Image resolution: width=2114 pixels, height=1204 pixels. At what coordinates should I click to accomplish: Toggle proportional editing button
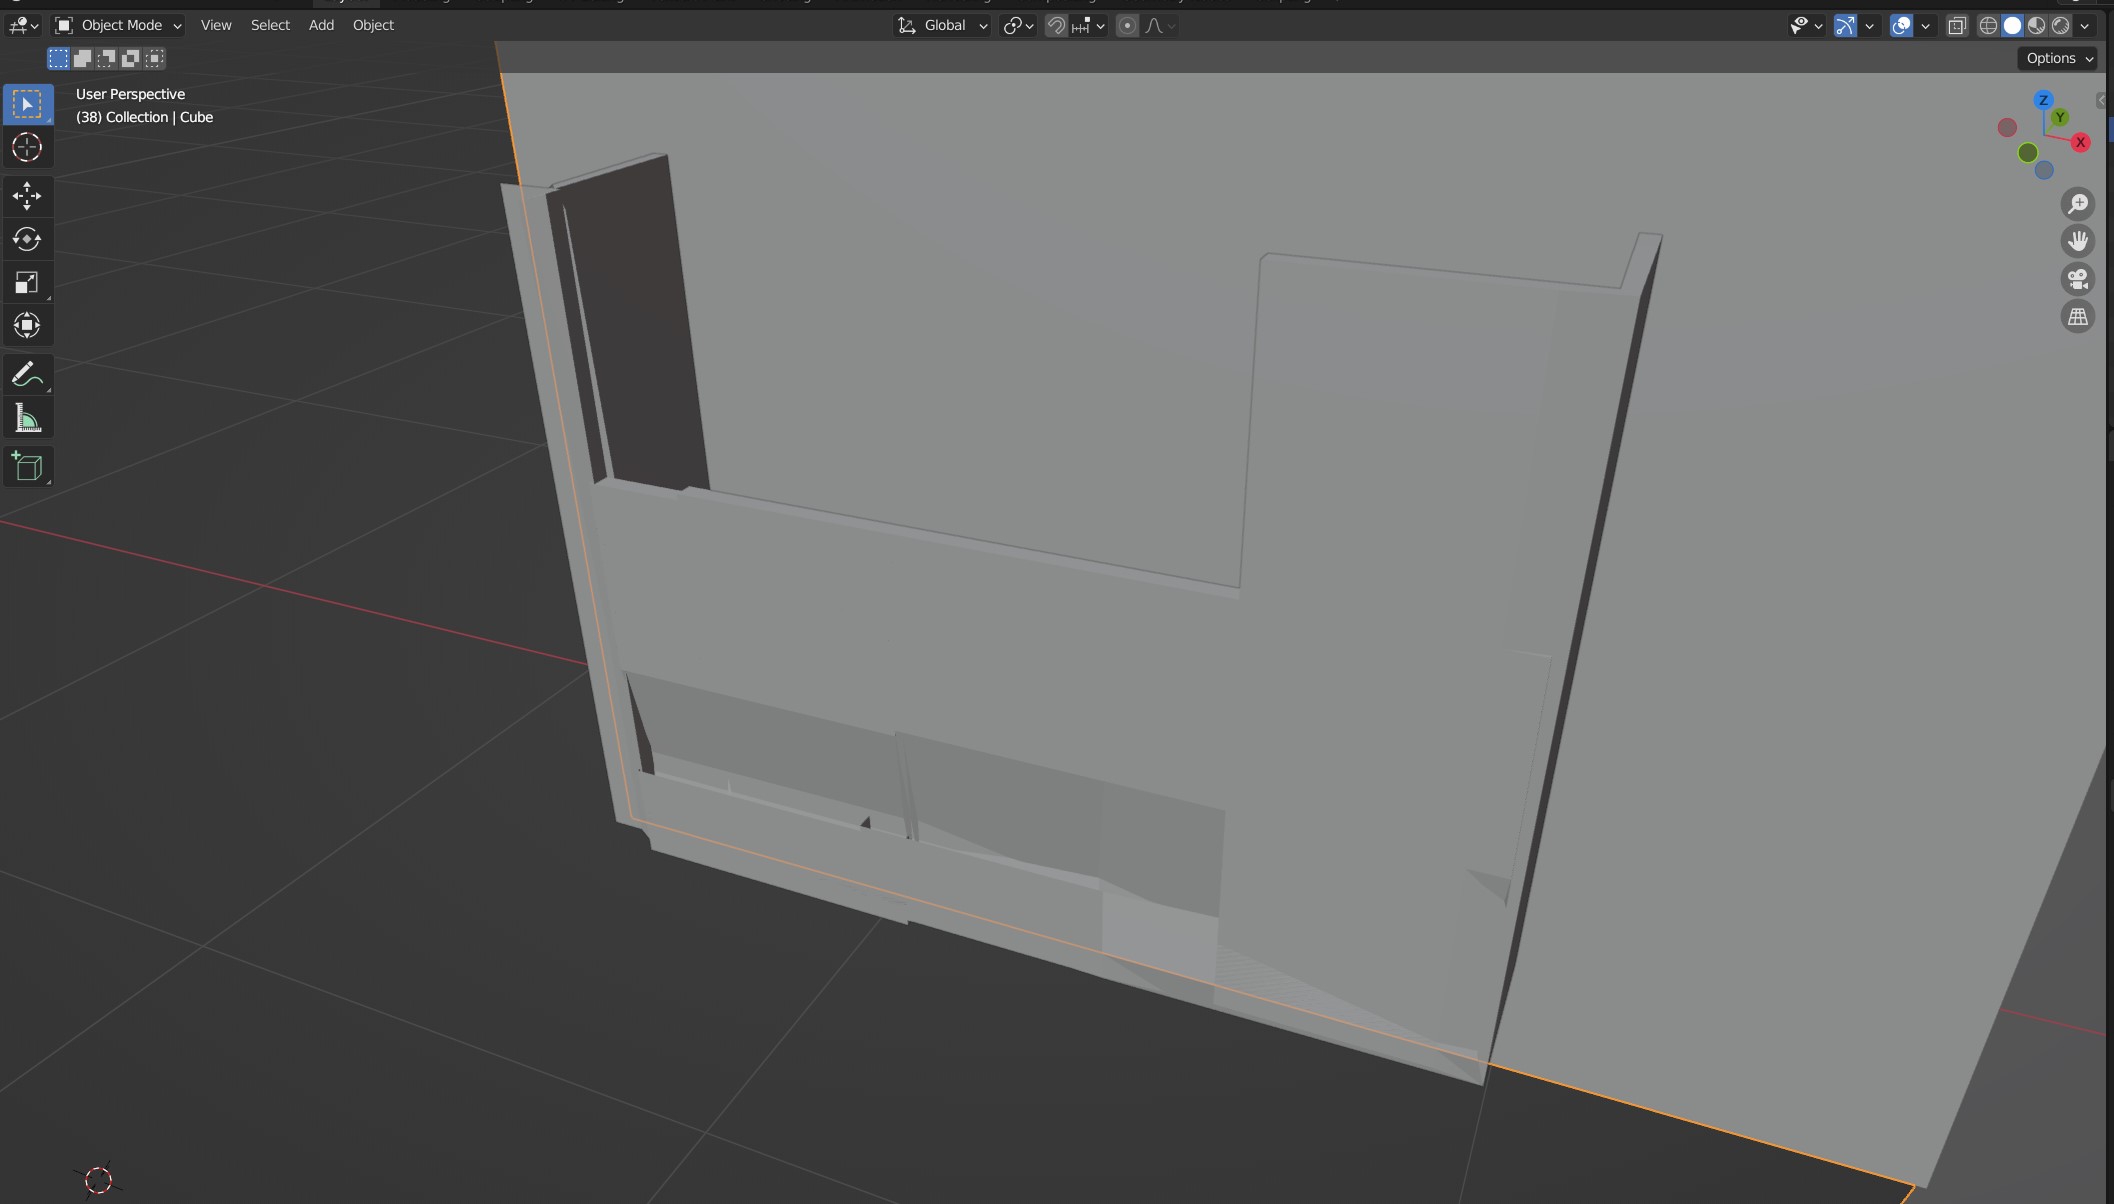pos(1127,26)
